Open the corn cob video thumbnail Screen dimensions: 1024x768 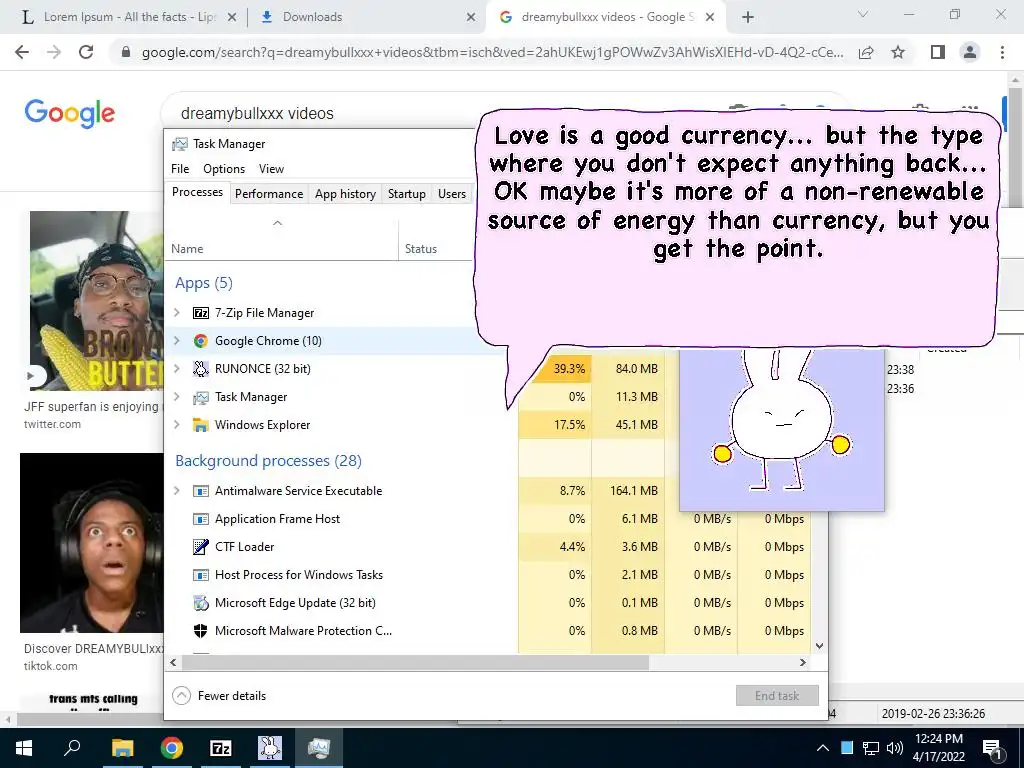(97, 300)
